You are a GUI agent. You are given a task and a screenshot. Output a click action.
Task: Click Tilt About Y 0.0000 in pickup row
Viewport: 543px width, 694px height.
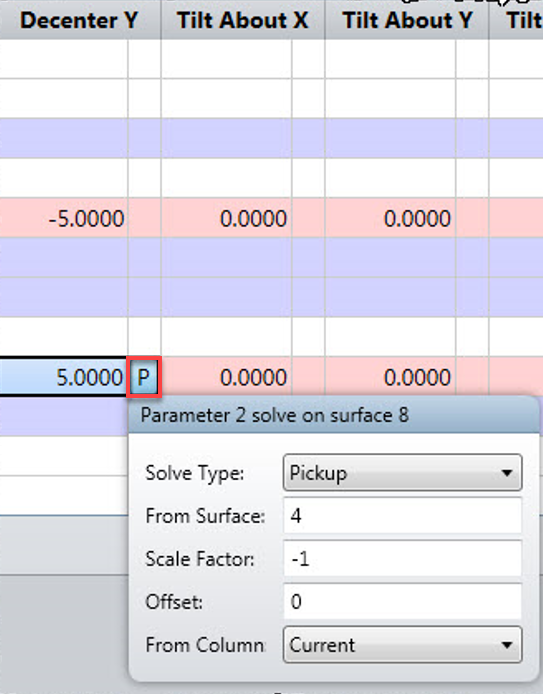(390, 377)
